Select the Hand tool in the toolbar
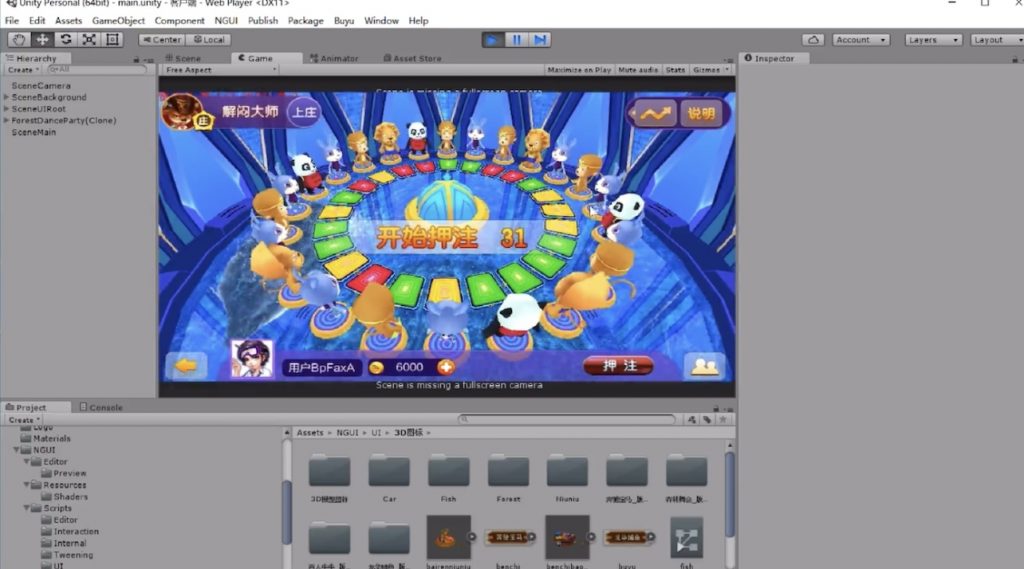Image resolution: width=1024 pixels, height=569 pixels. point(19,40)
